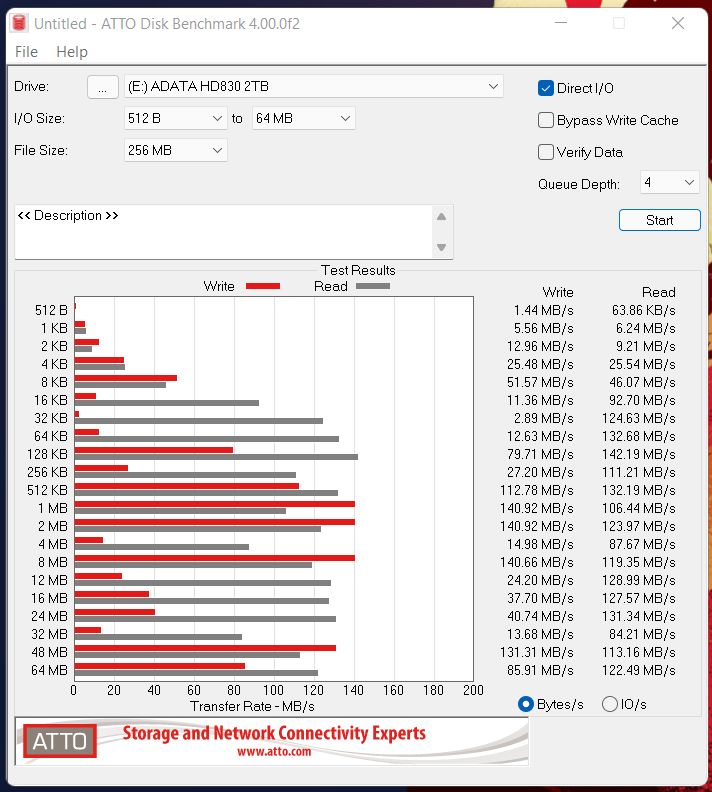
Task: Click the 32 KB write value 2.89 MB/s
Action: pos(543,418)
